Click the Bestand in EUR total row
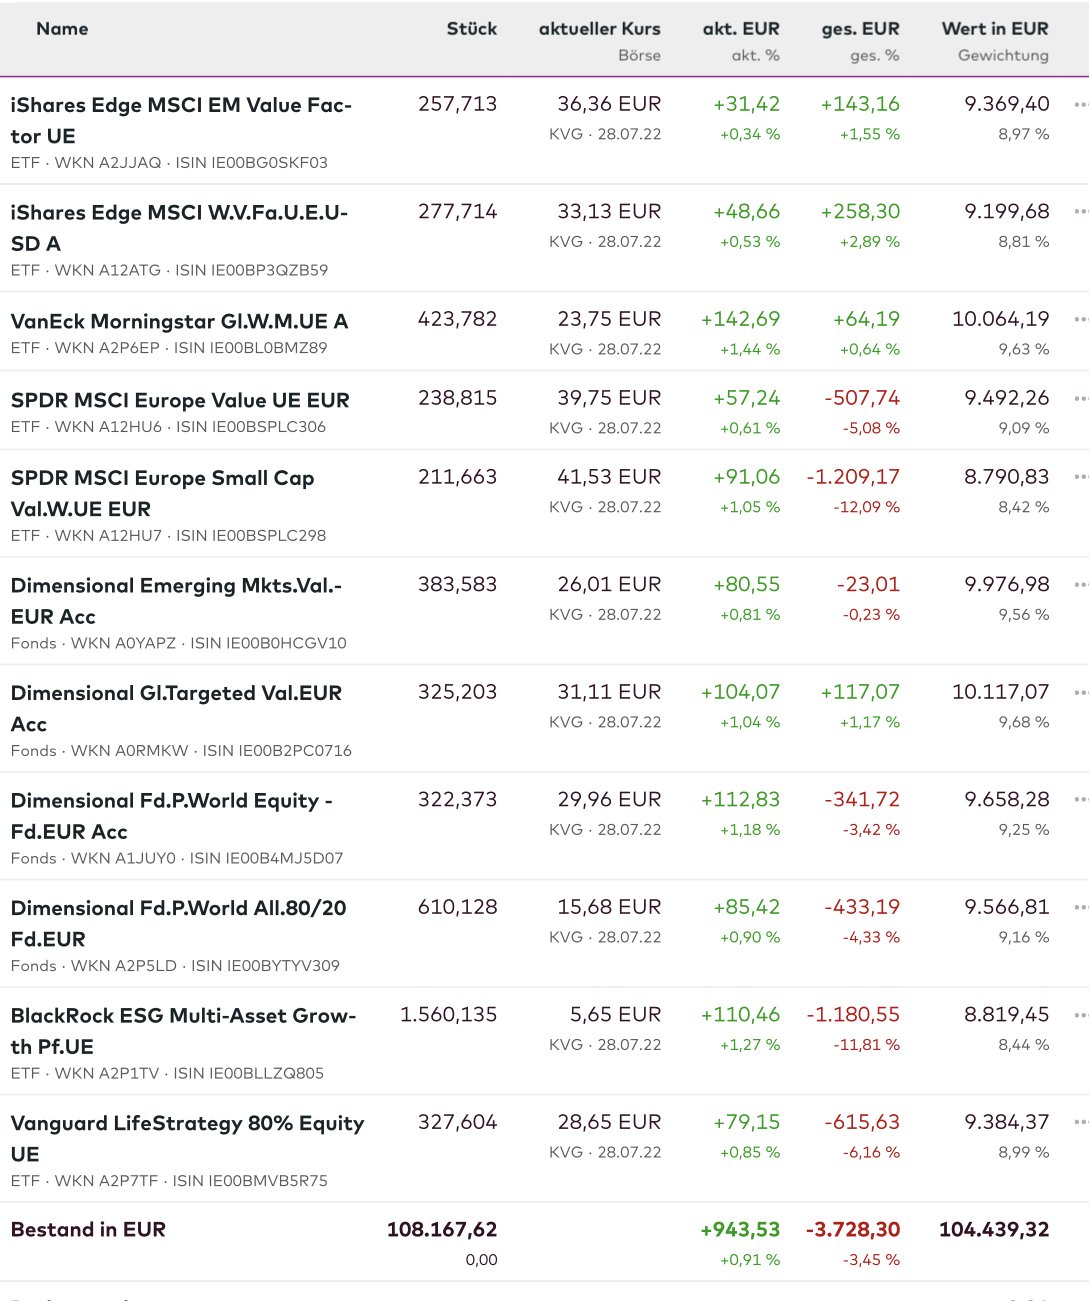The width and height of the screenshot is (1089, 1301). click(x=88, y=1229)
